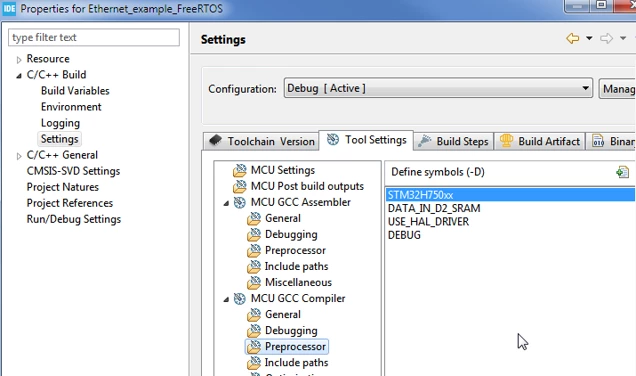Switch to the Build Artifact tab
Image resolution: width=636 pixels, height=376 pixels.
(x=539, y=141)
